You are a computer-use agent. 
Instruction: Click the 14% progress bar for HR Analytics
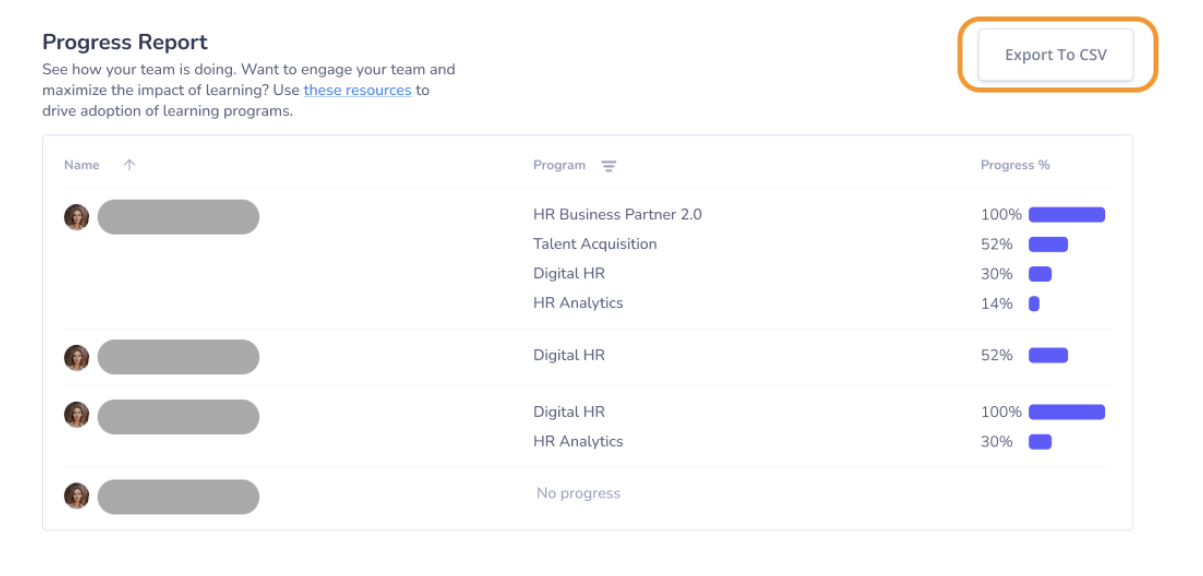pos(1034,303)
